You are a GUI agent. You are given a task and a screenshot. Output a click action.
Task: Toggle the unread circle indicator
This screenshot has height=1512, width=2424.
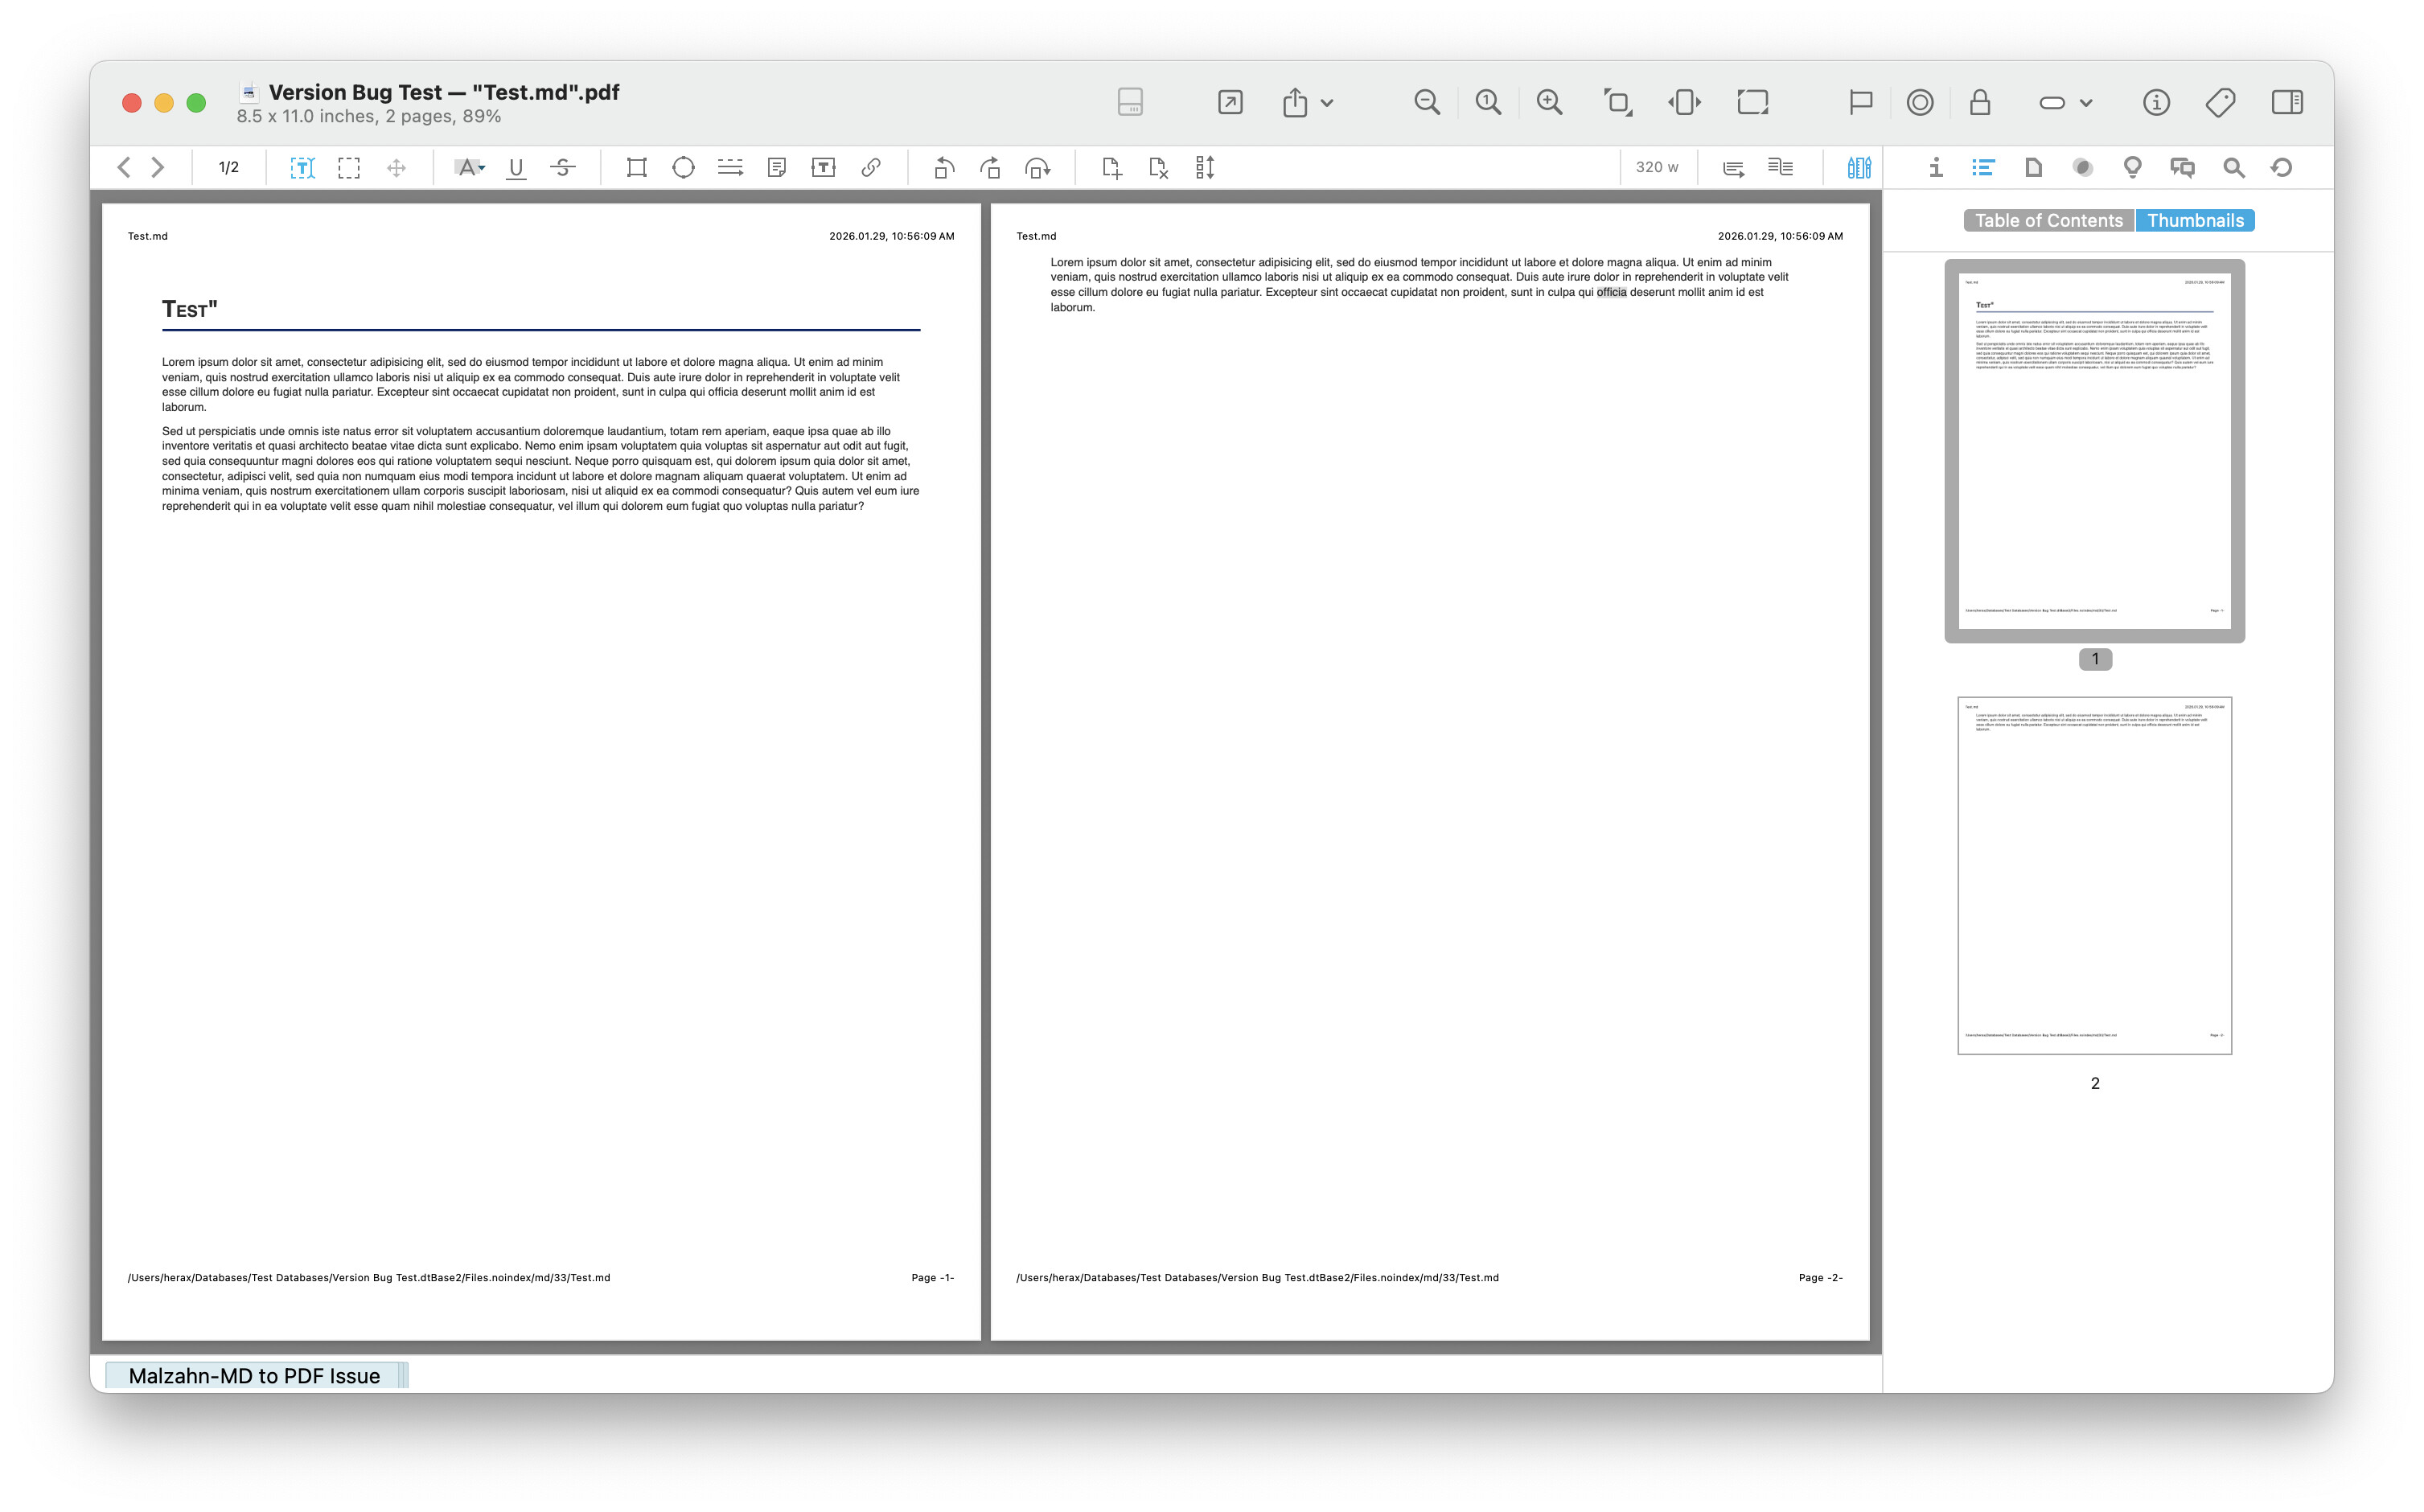[1919, 102]
